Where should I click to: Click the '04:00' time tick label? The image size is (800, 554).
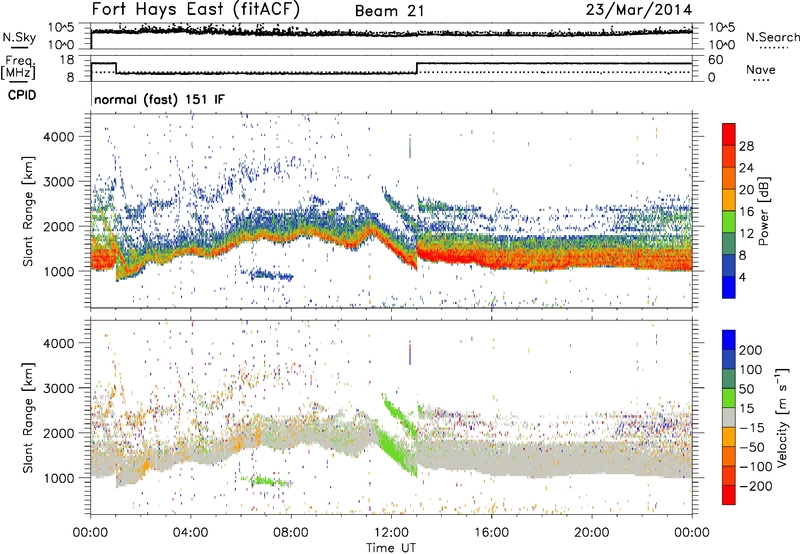point(191,533)
